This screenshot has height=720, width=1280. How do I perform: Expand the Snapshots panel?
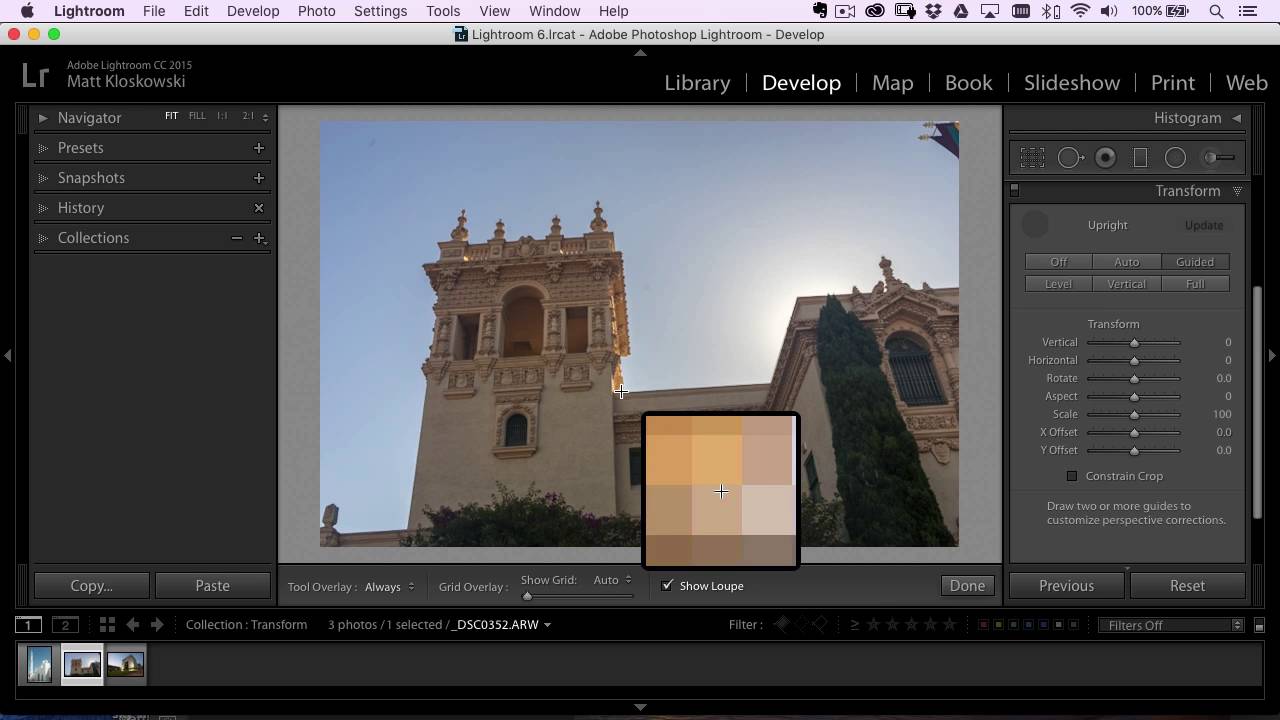(x=43, y=178)
